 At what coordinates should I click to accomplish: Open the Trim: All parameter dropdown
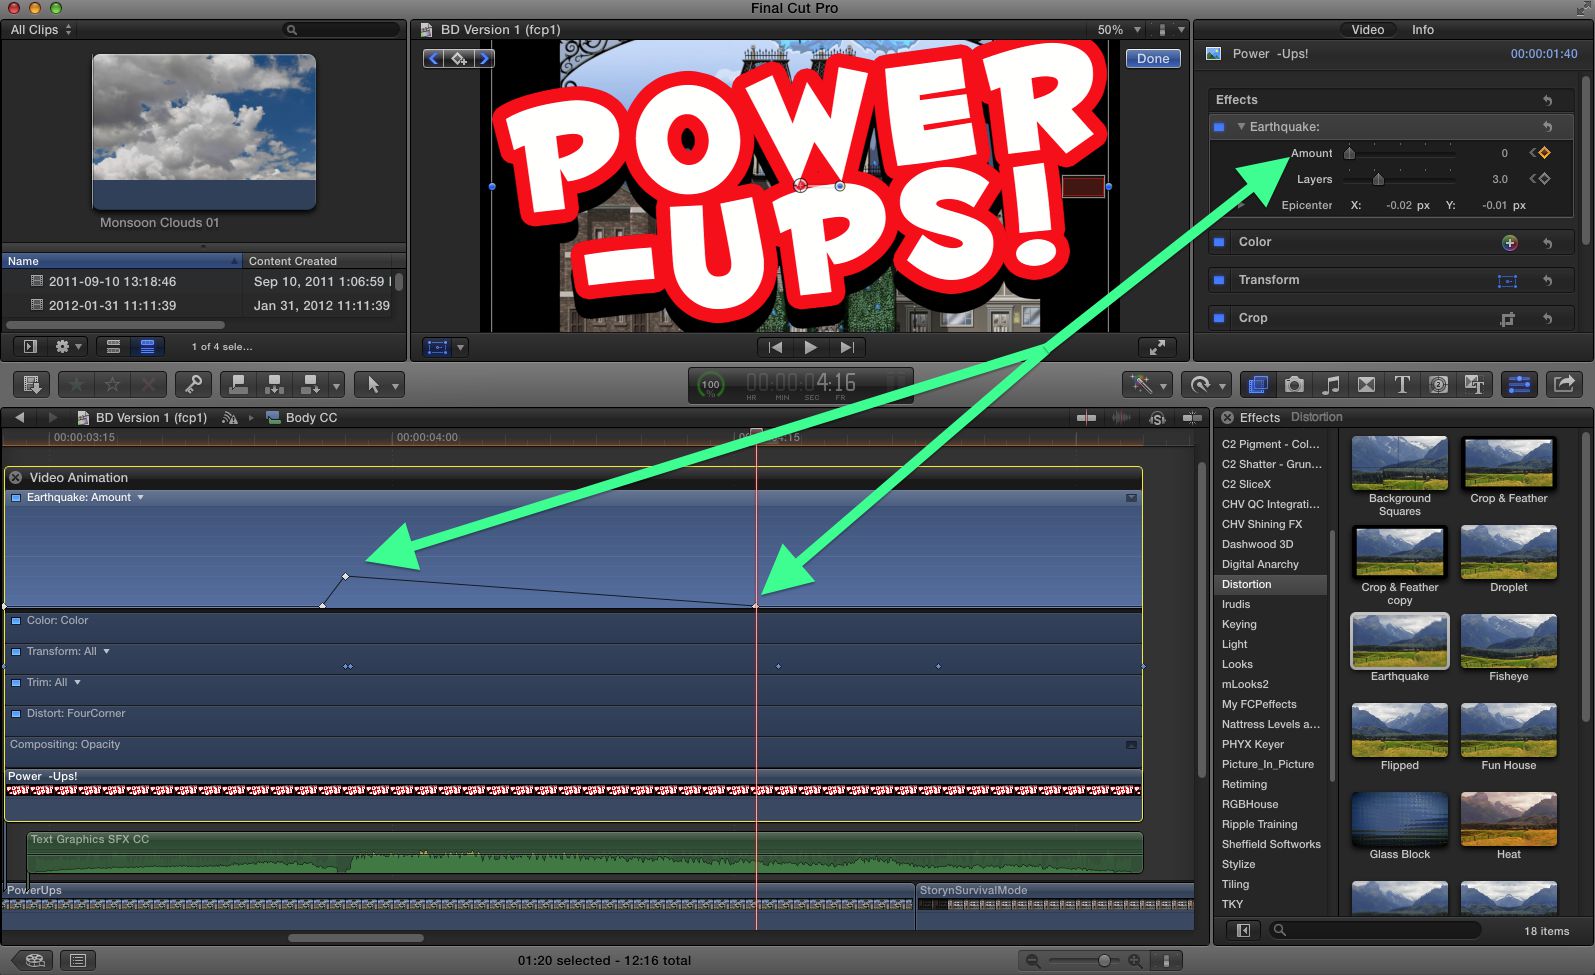pos(77,682)
